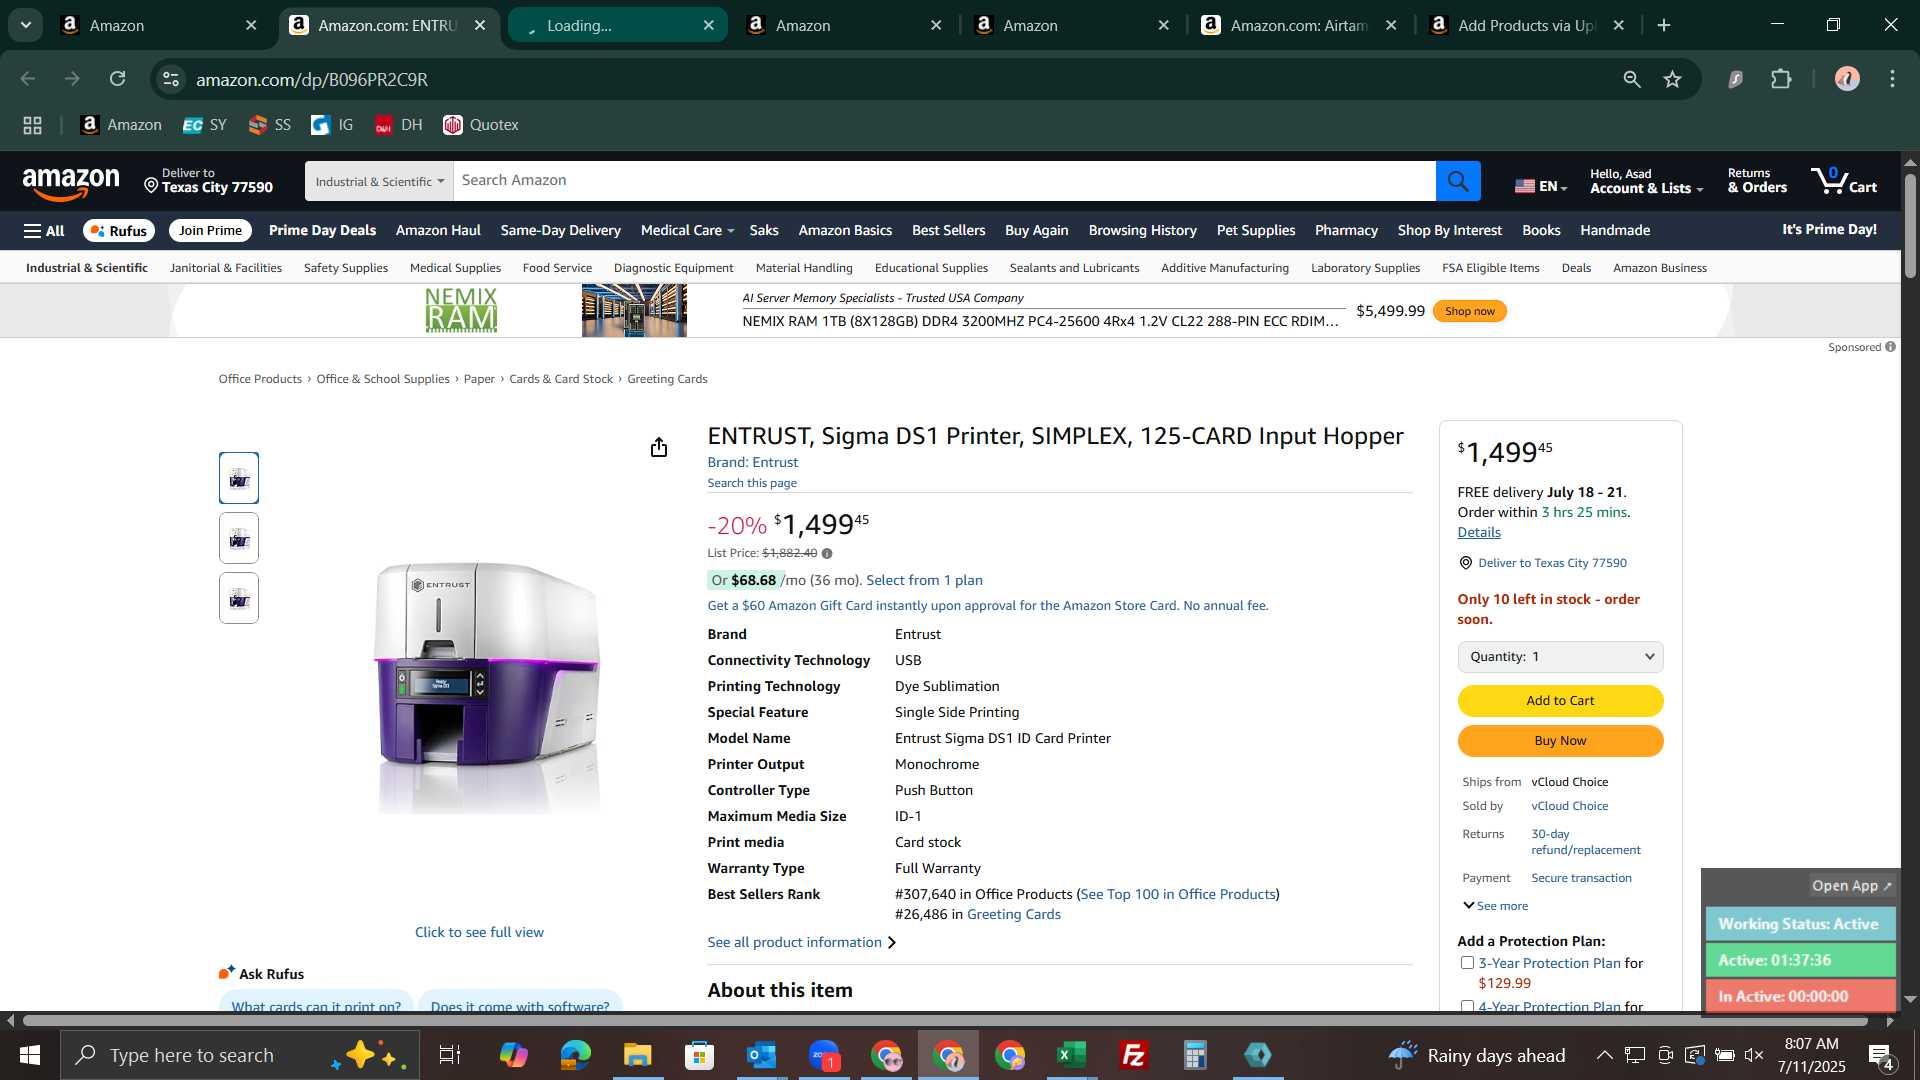1920x1080 pixels.
Task: Select Safety Supplies subnav item
Action: click(x=345, y=268)
